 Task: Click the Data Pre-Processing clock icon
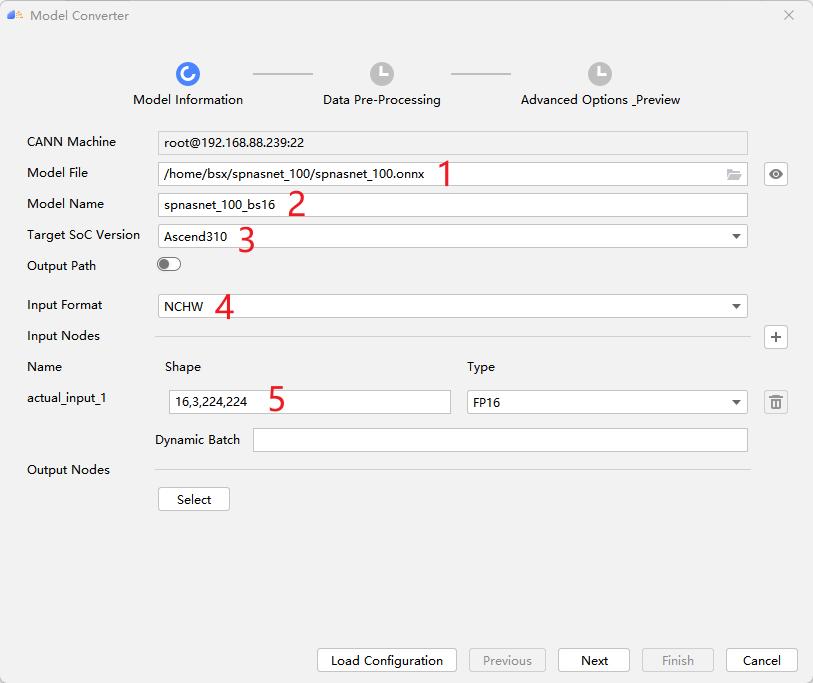380,71
